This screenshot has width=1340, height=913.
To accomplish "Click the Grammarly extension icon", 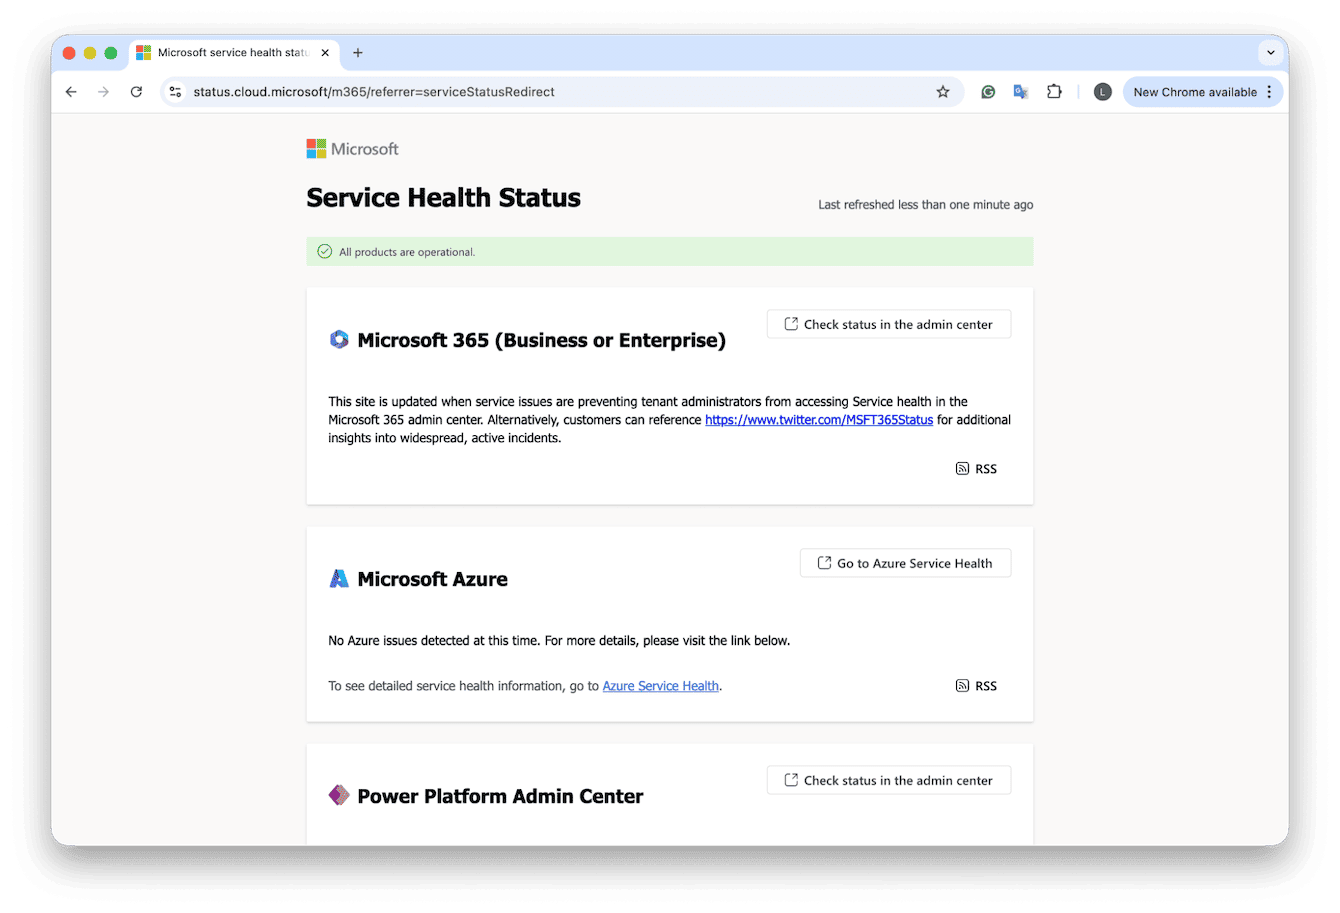I will [x=988, y=91].
